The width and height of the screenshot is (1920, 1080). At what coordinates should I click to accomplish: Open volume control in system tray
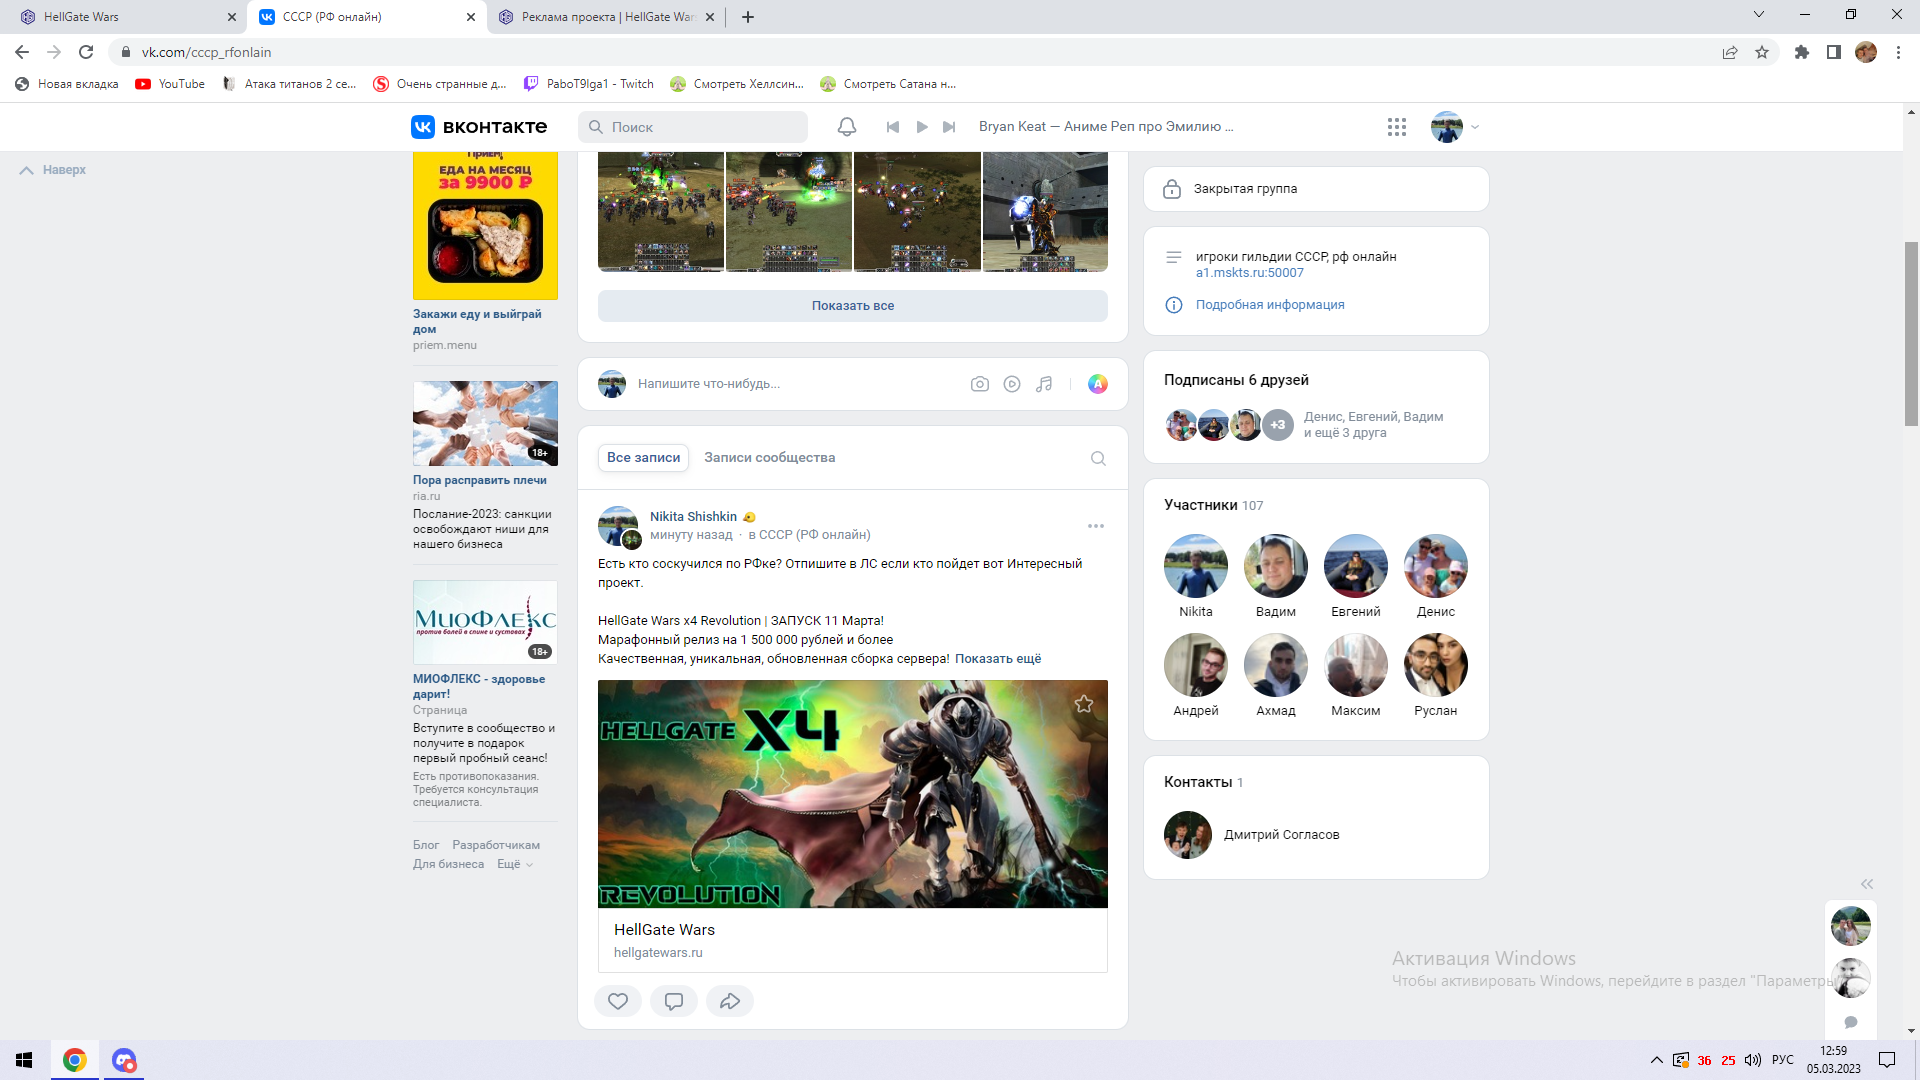pyautogui.click(x=1753, y=1060)
